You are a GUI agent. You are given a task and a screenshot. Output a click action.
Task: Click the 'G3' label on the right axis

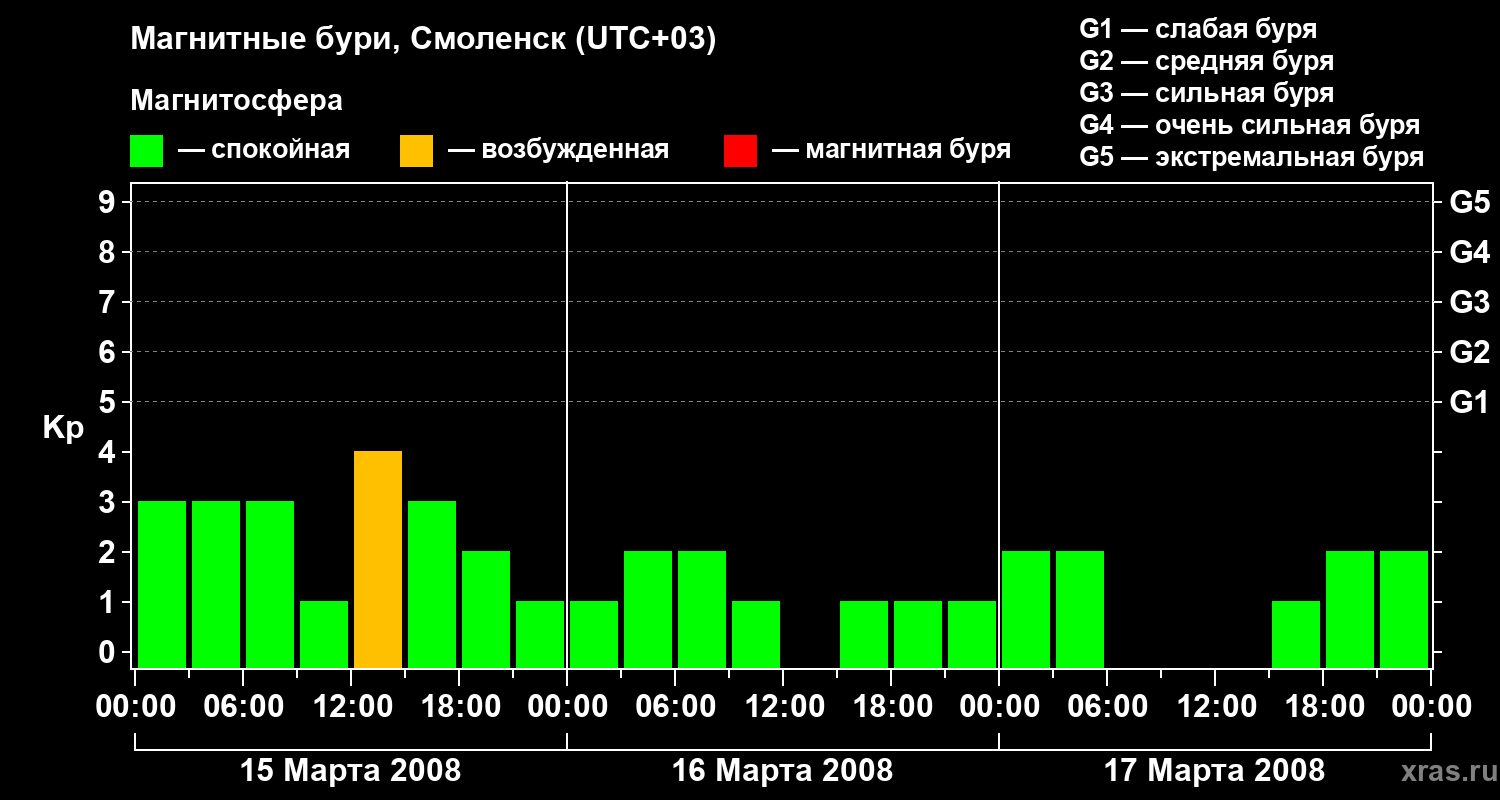point(1470,303)
